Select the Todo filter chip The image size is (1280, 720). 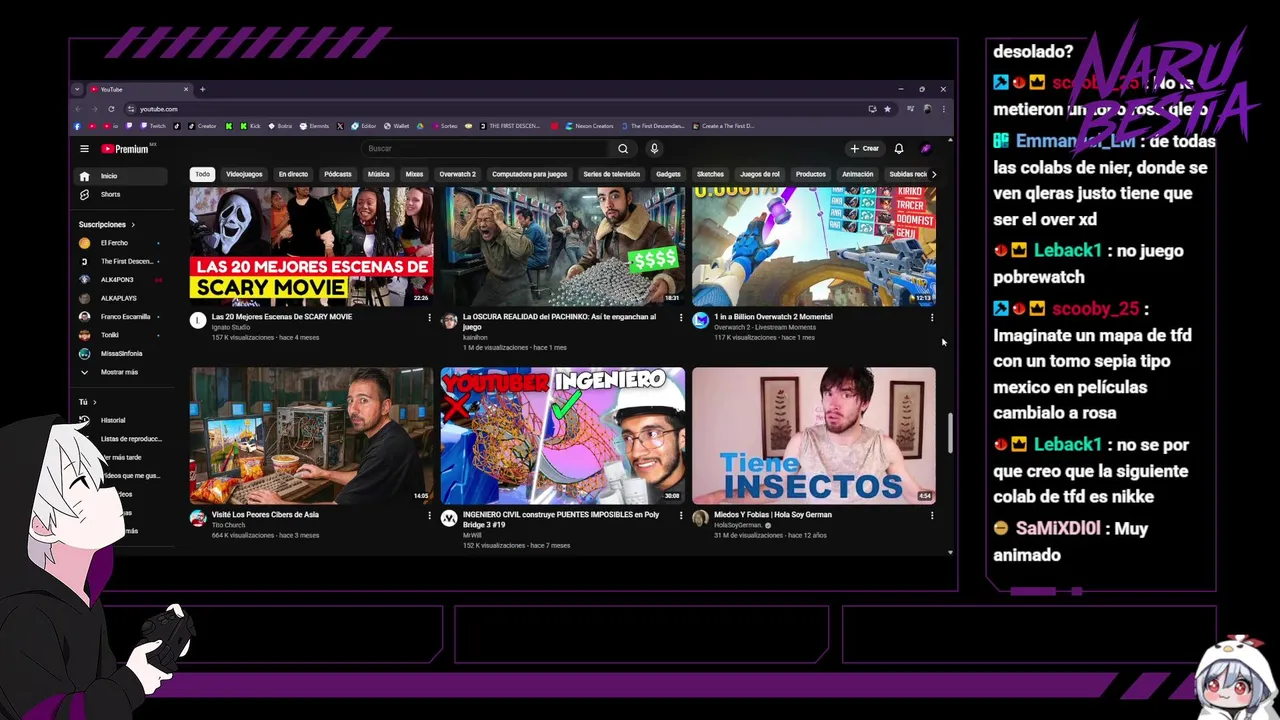[203, 174]
